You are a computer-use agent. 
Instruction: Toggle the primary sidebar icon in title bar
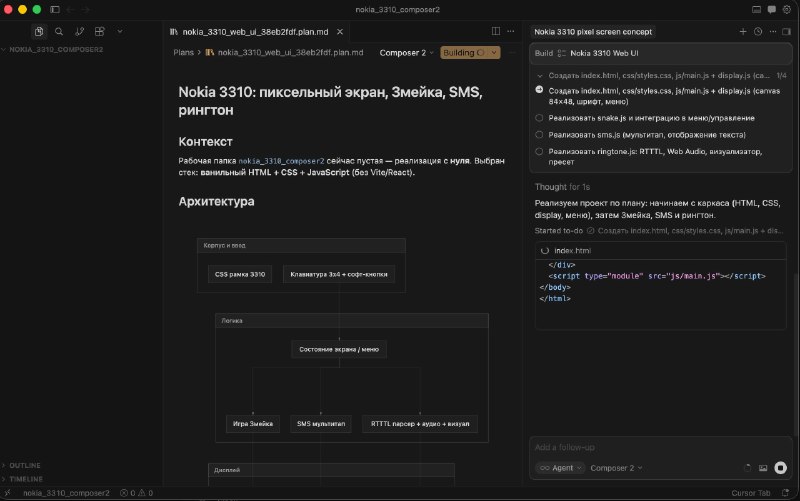[x=55, y=10]
